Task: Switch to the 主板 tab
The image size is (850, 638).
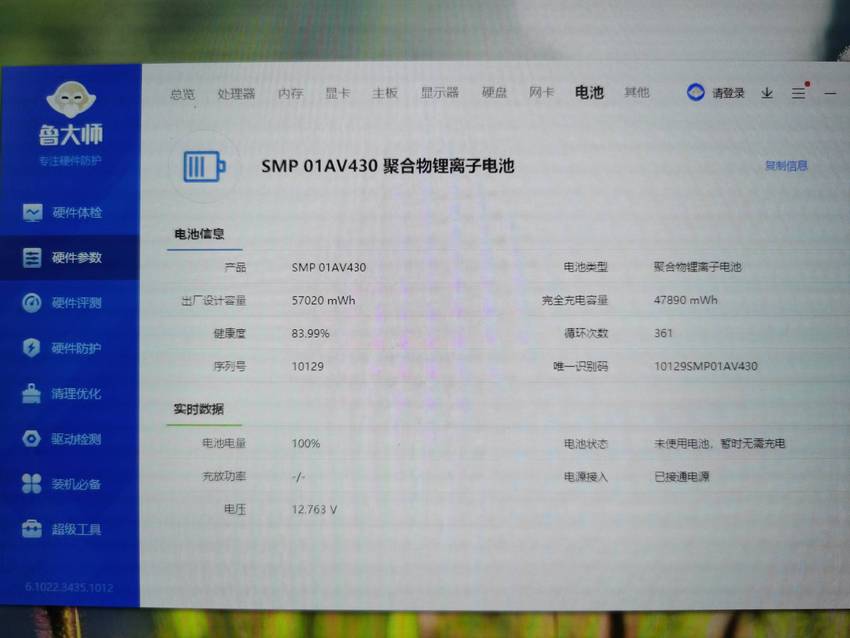Action: click(x=385, y=93)
